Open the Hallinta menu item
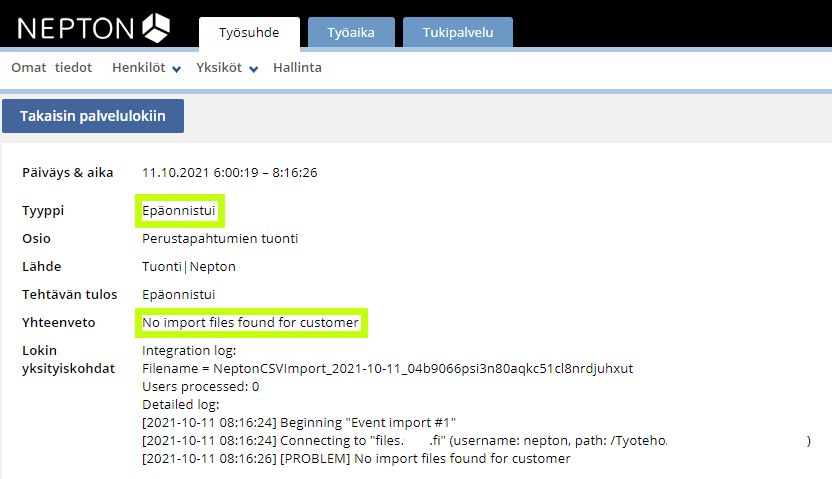This screenshot has width=832, height=479. tap(297, 68)
